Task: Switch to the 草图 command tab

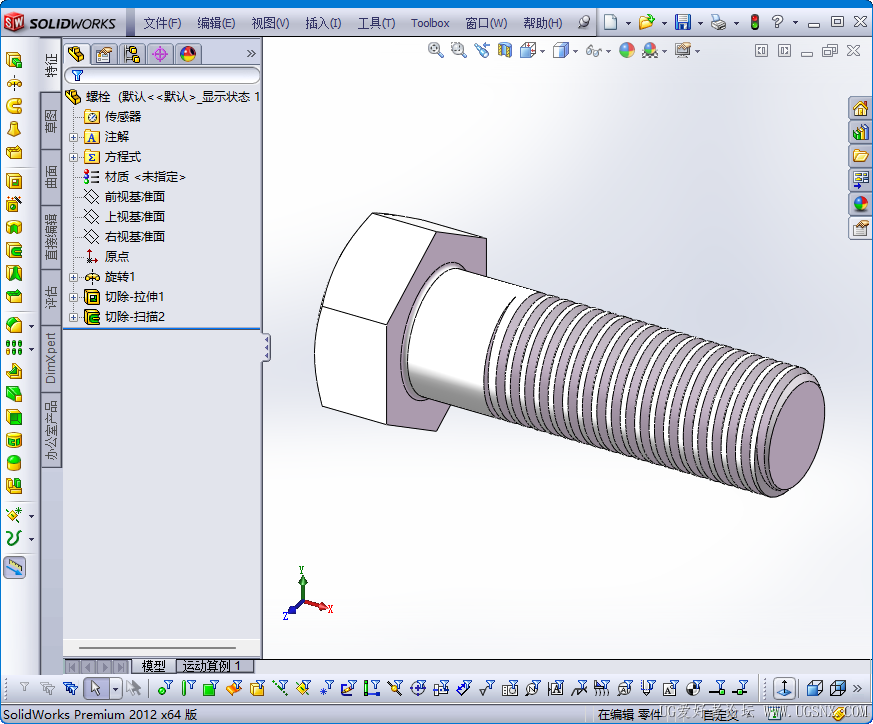Action: tap(51, 121)
